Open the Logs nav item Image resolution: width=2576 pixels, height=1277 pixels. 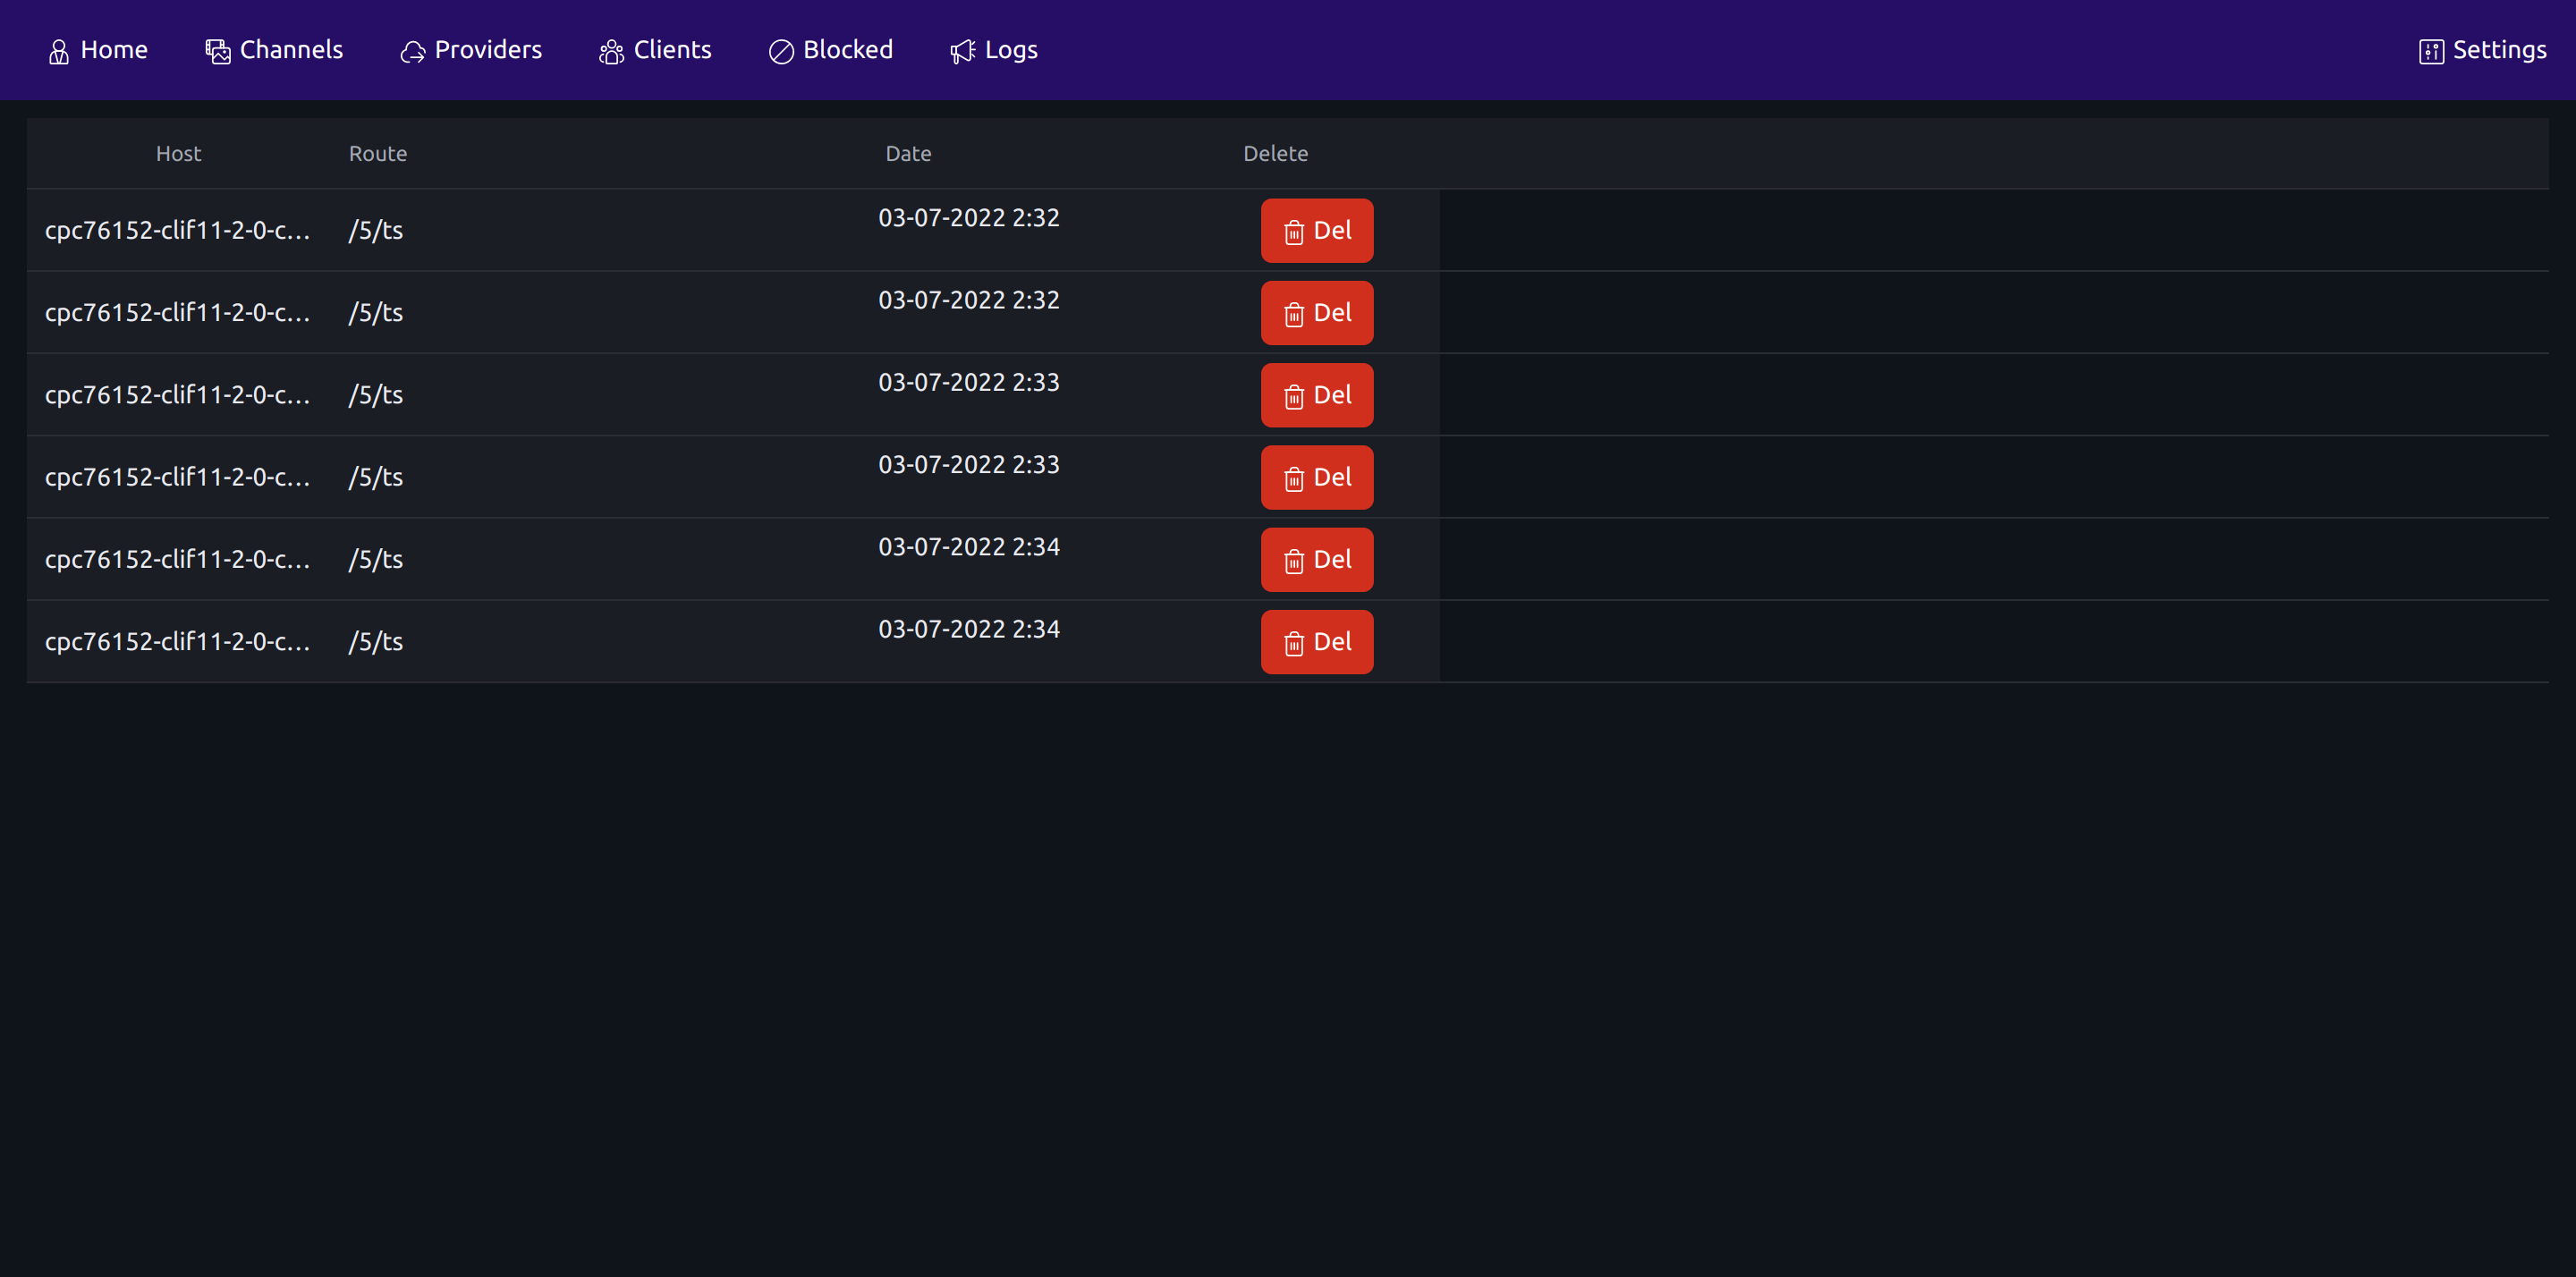pos(994,50)
